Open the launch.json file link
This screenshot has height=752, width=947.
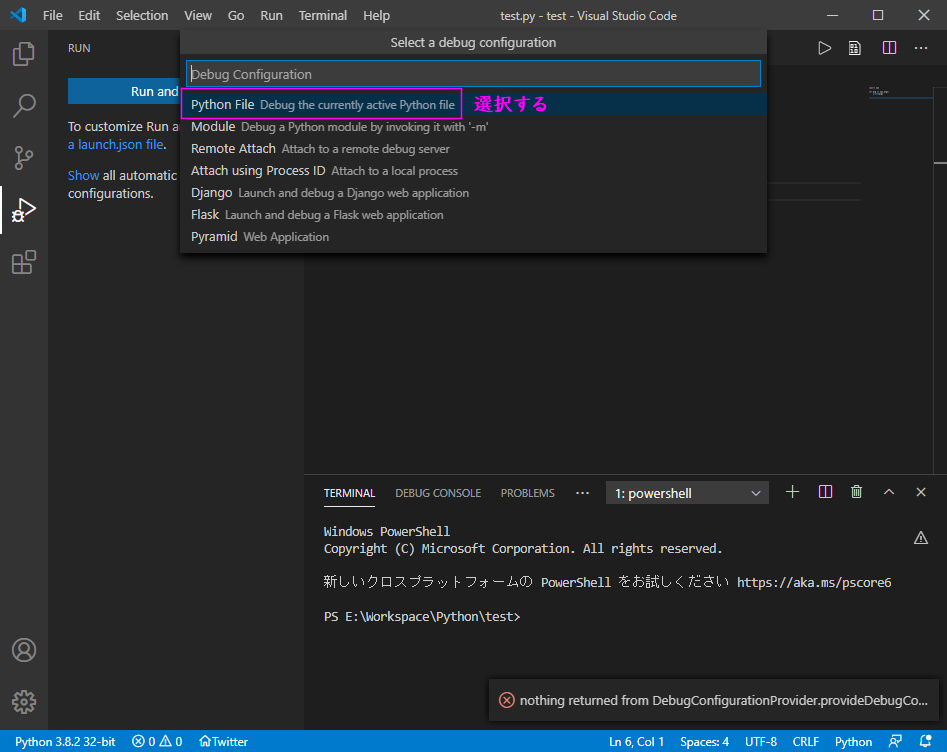pos(116,145)
